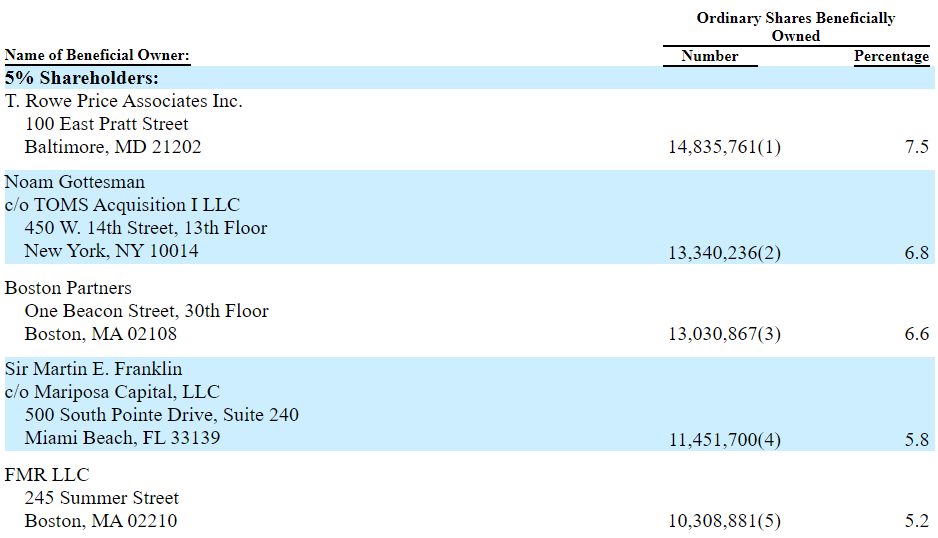Viewport: 938px width, 538px height.
Task: Click the "c/o Mariposa Capital, LLC" line
Action: (112, 392)
